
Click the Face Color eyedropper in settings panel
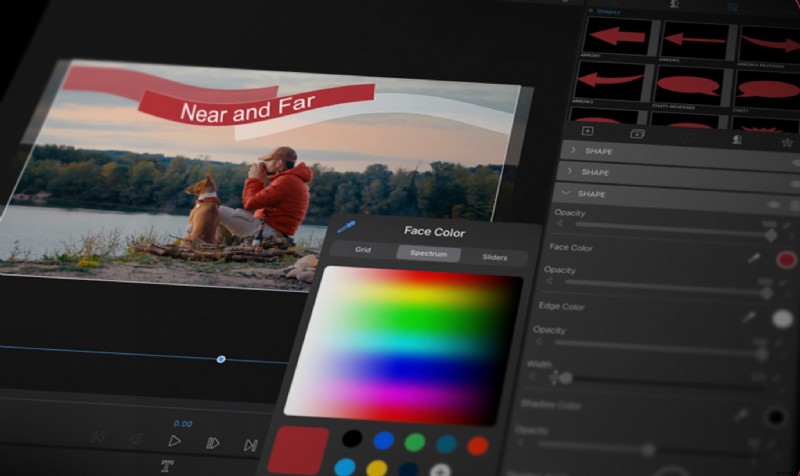[754, 258]
